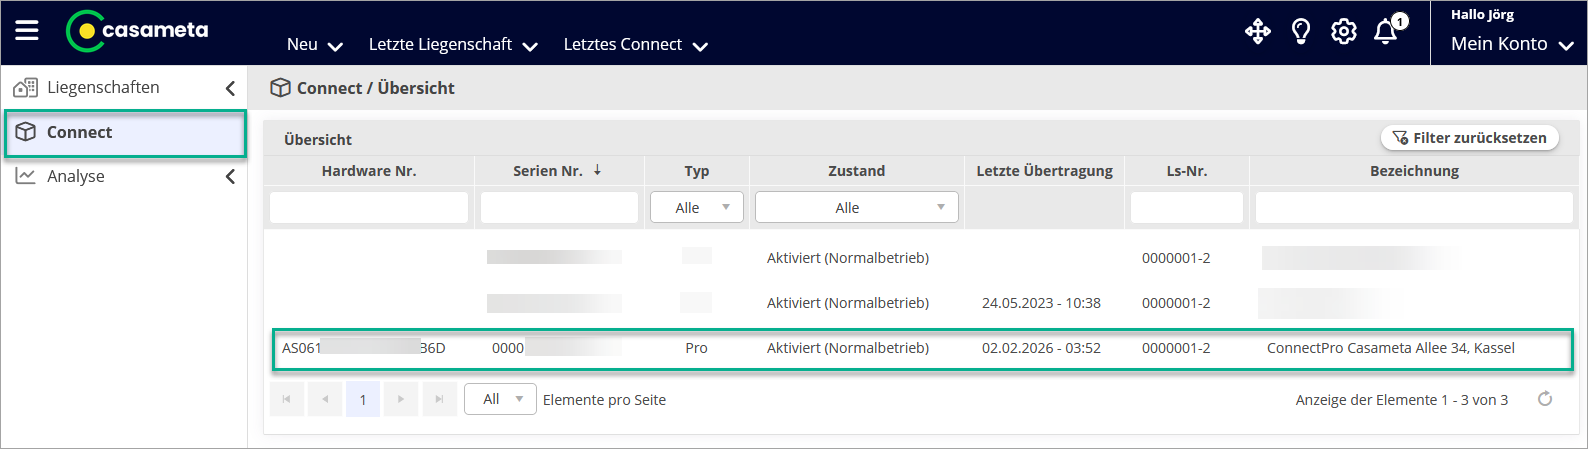Collapse the Liegenschaften sidebar chevron
This screenshot has width=1588, height=449.
click(230, 88)
